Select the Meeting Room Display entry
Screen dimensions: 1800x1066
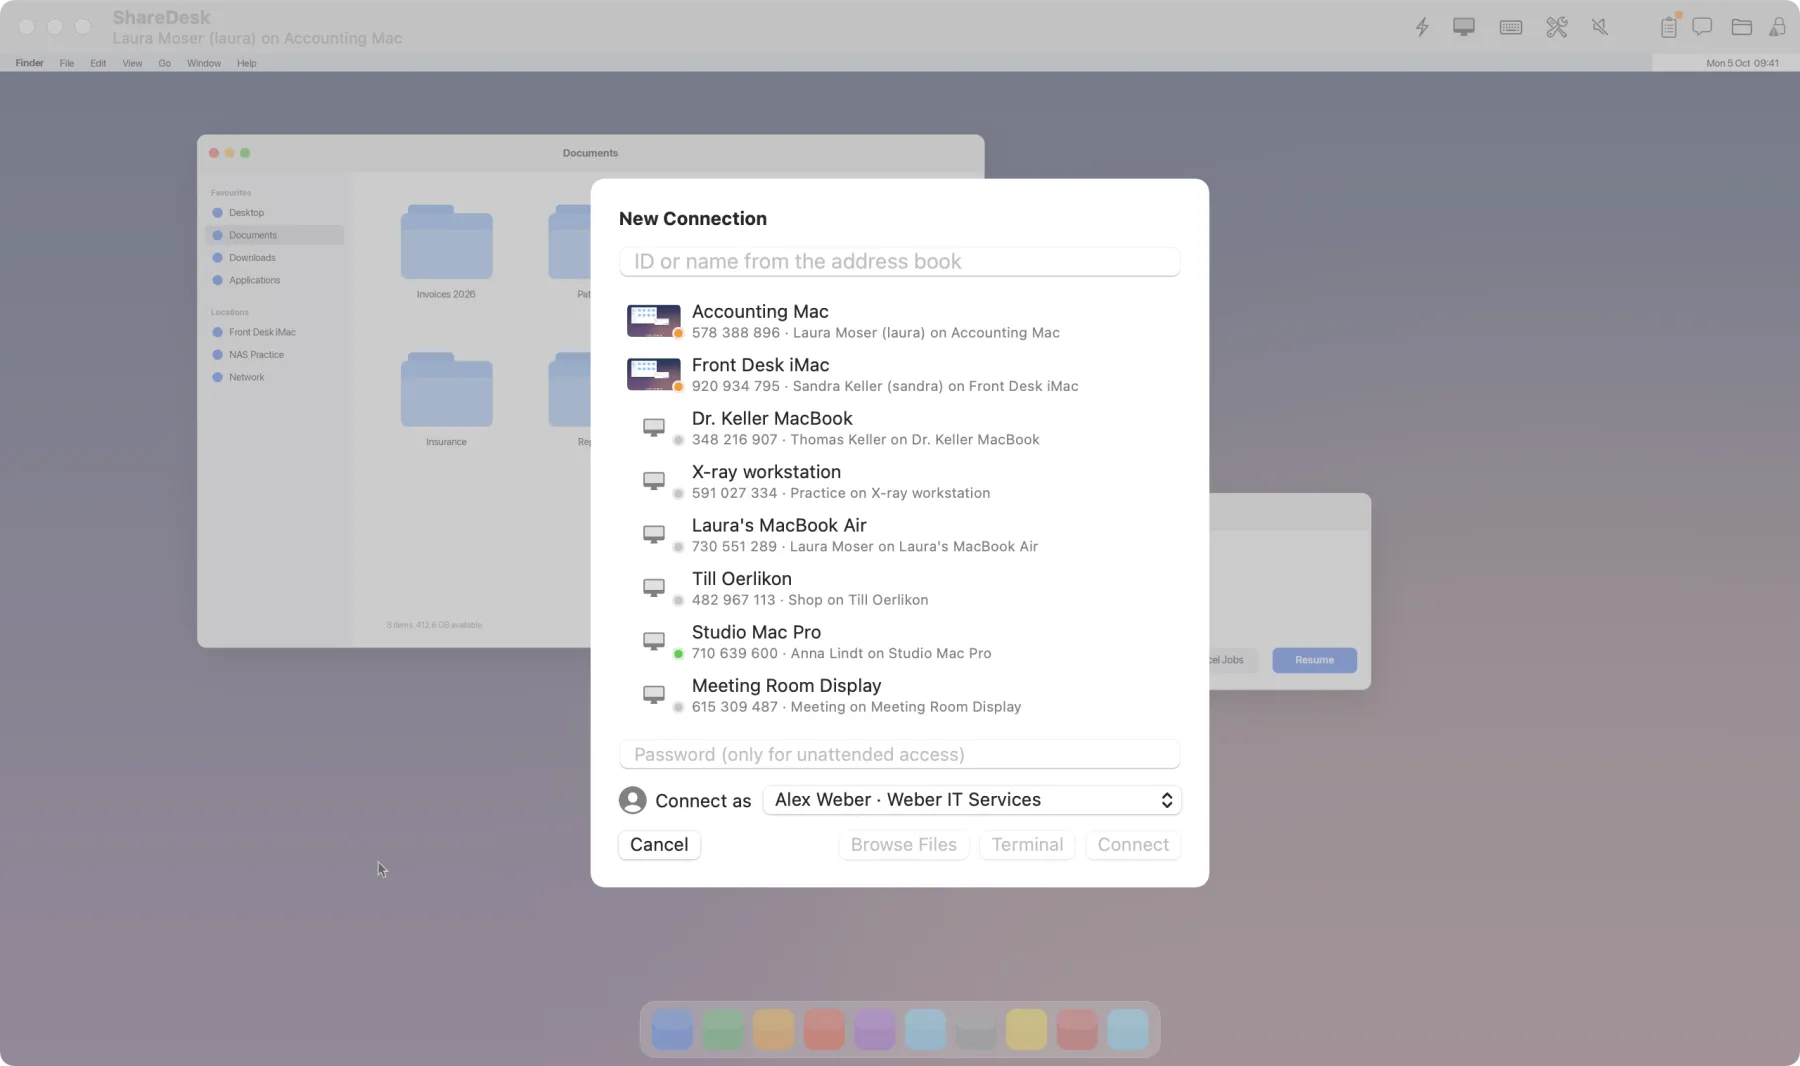pyautogui.click(x=900, y=695)
